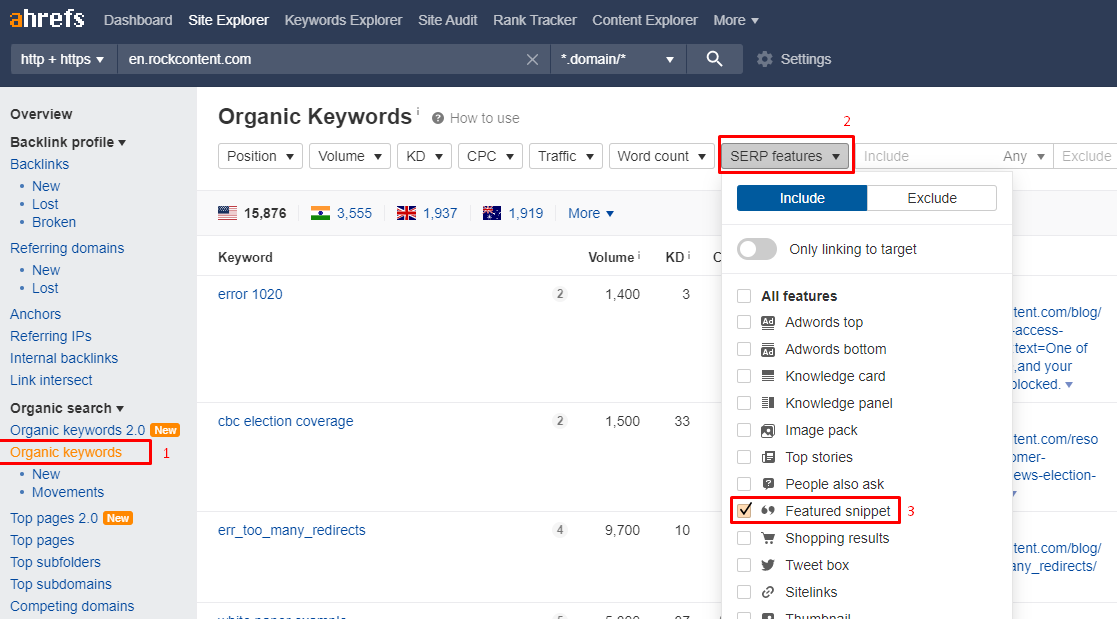Check the People also ask checkbox

744,484
